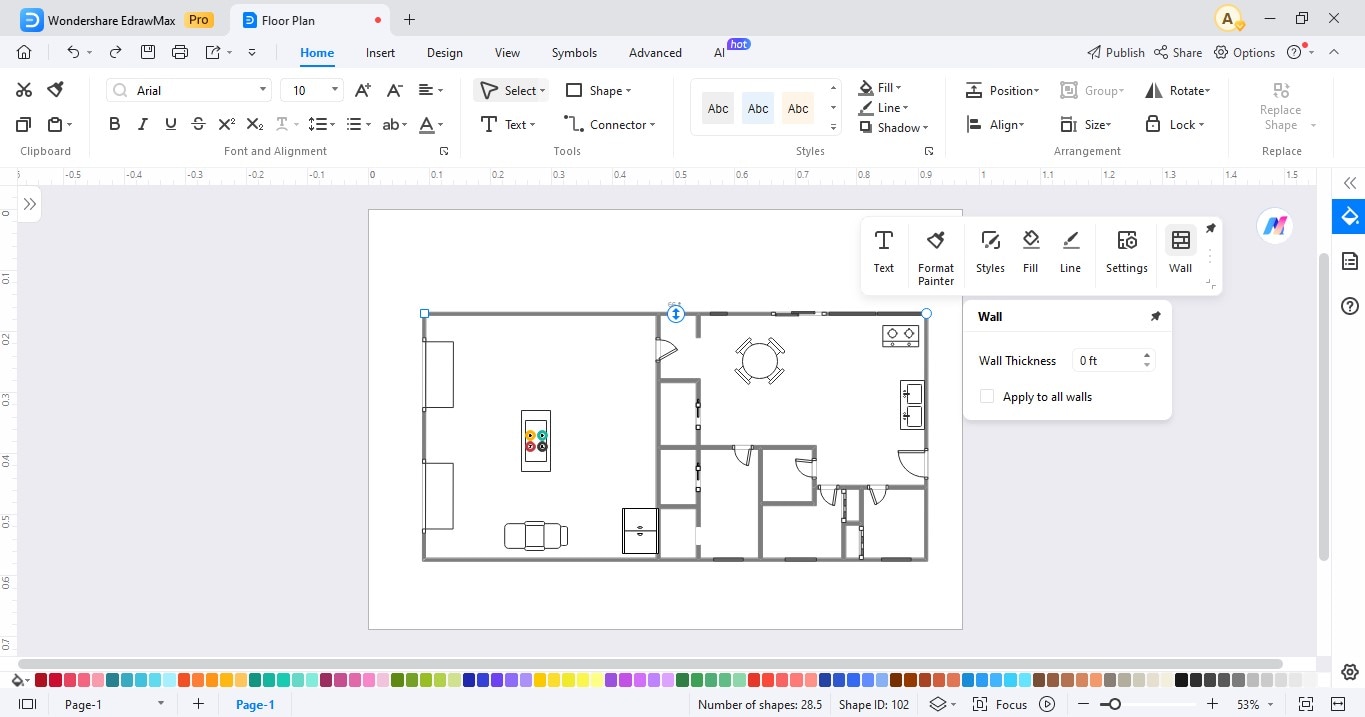
Task: Decrease font size with A- icon
Action: 395,90
